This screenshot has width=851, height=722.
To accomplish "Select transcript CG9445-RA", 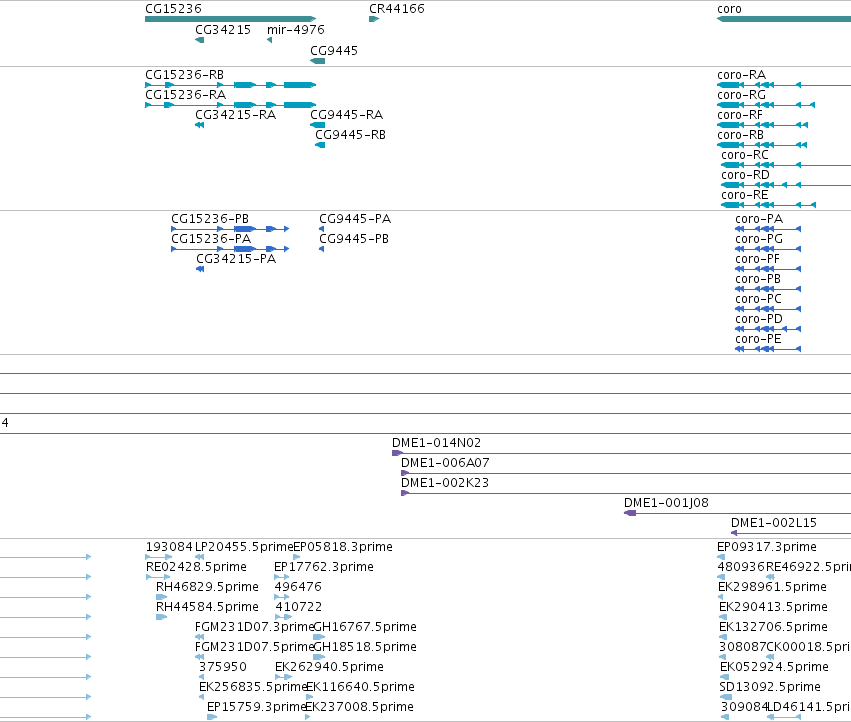I will (317, 125).
